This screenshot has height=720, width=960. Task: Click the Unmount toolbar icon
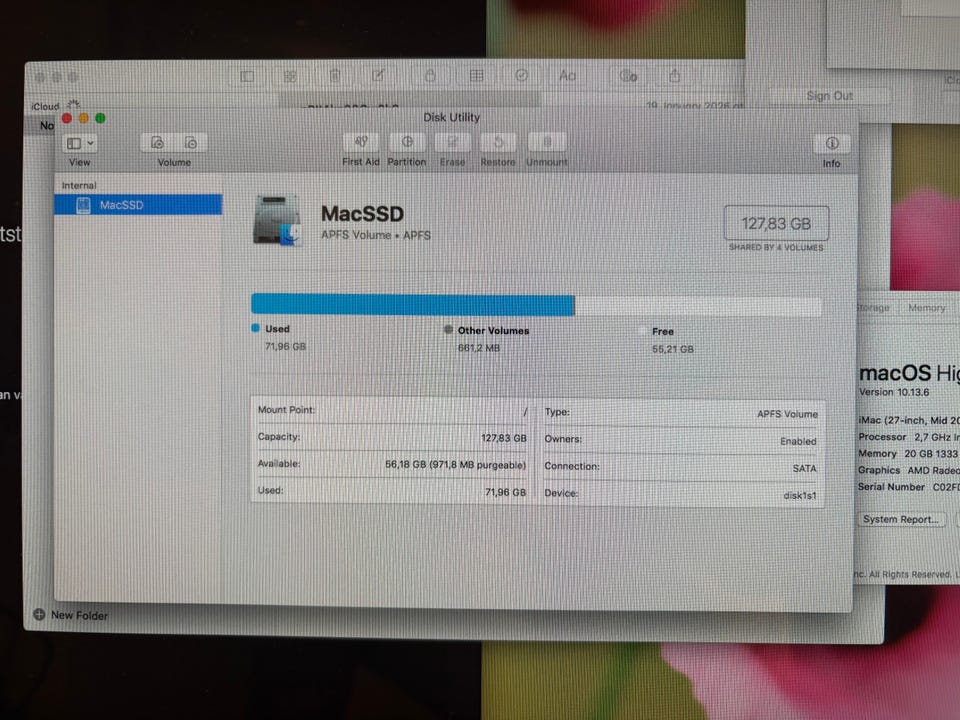(x=547, y=142)
